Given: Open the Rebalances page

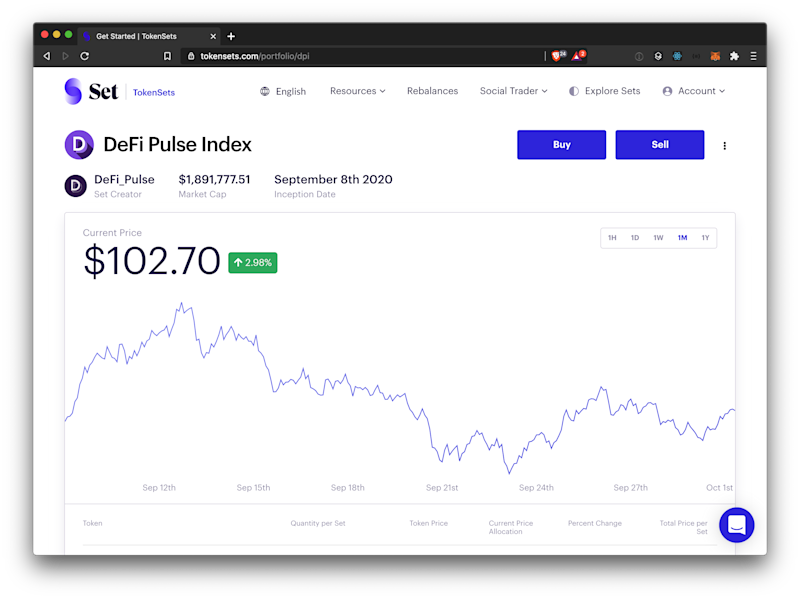Looking at the screenshot, I should coord(432,91).
